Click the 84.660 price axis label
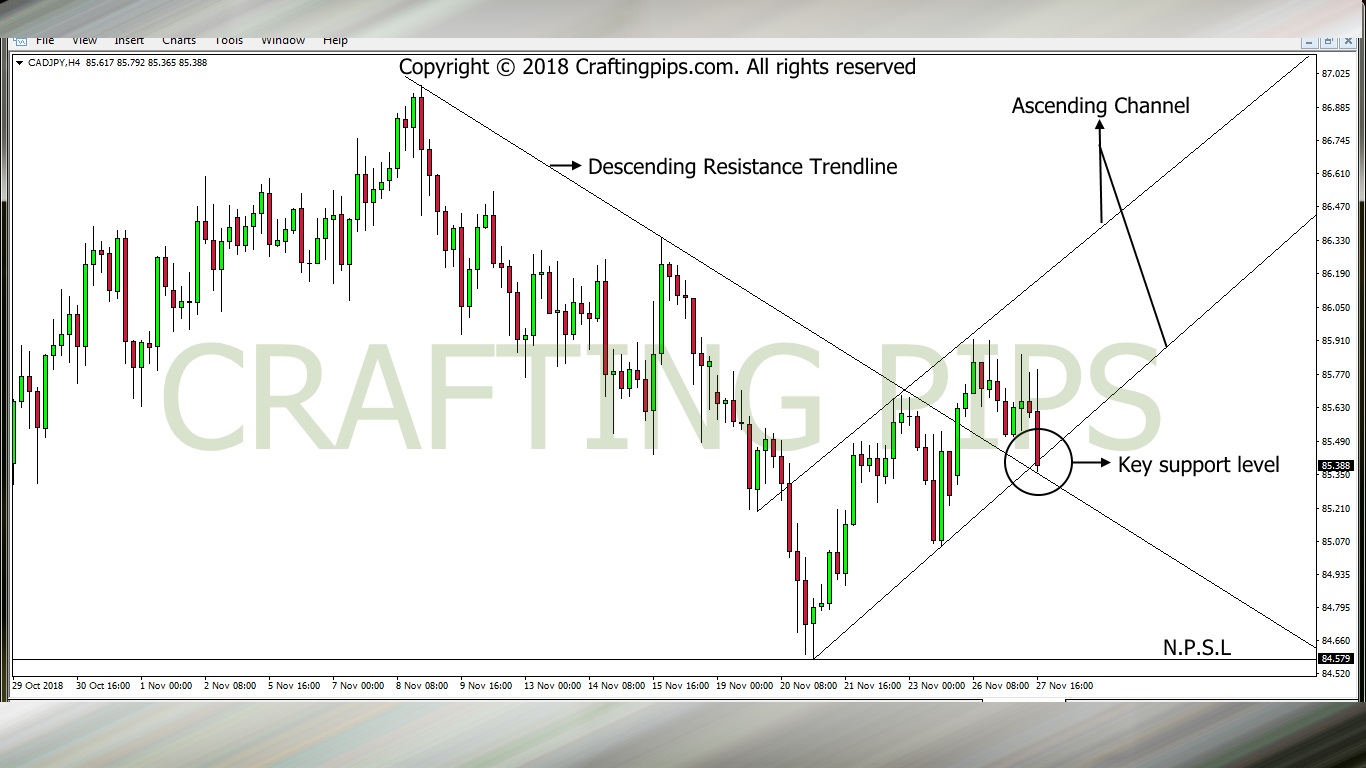 [1336, 641]
